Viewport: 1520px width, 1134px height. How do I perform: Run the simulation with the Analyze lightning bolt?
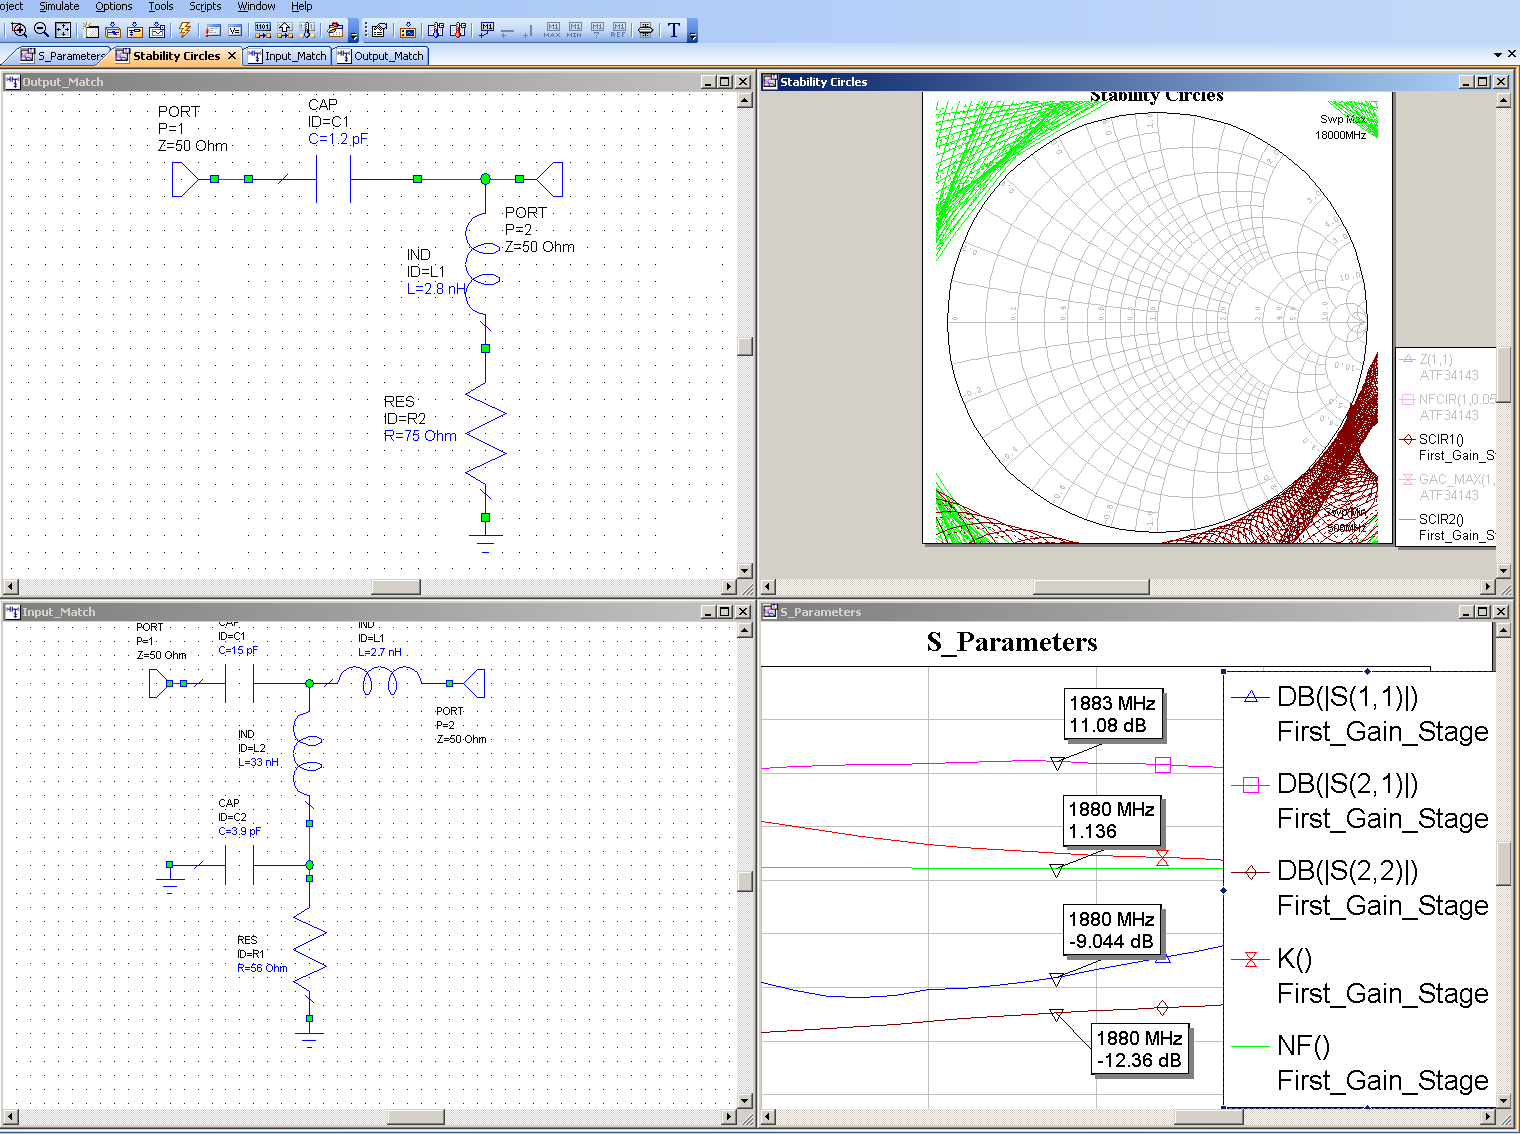[x=184, y=30]
